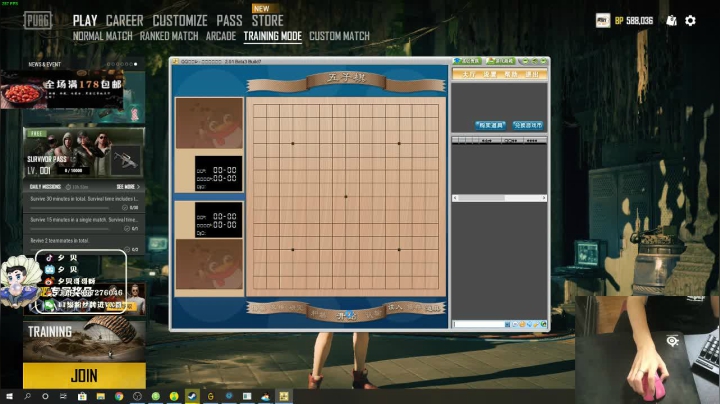
Task: Click the scrollbar left arrow in player list
Action: [455, 198]
